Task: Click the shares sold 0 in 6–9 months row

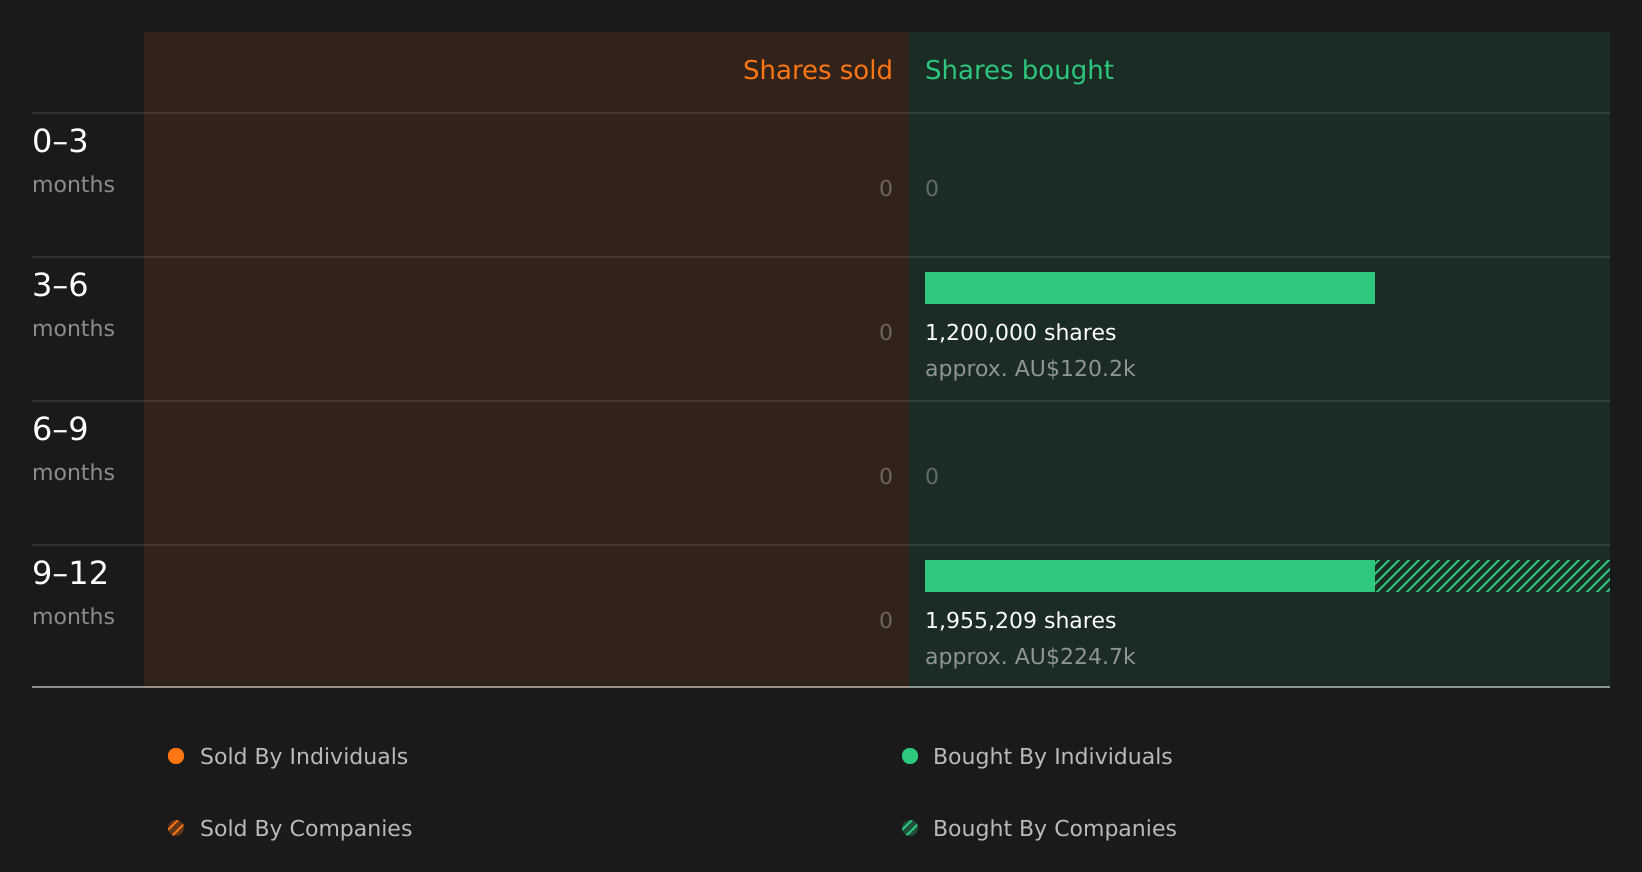Action: pos(886,477)
